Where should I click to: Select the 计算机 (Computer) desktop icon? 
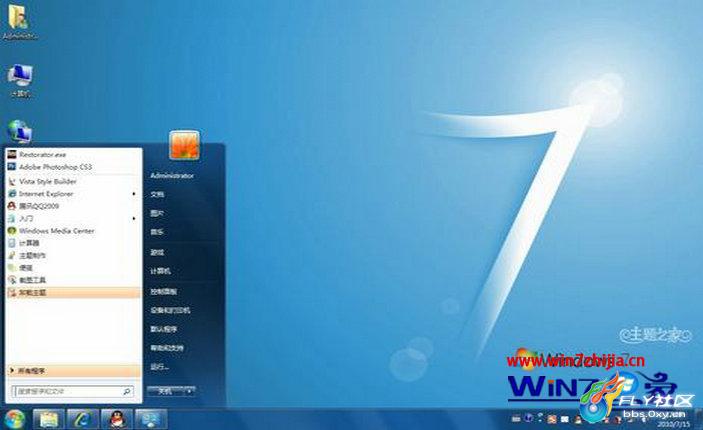click(20, 81)
